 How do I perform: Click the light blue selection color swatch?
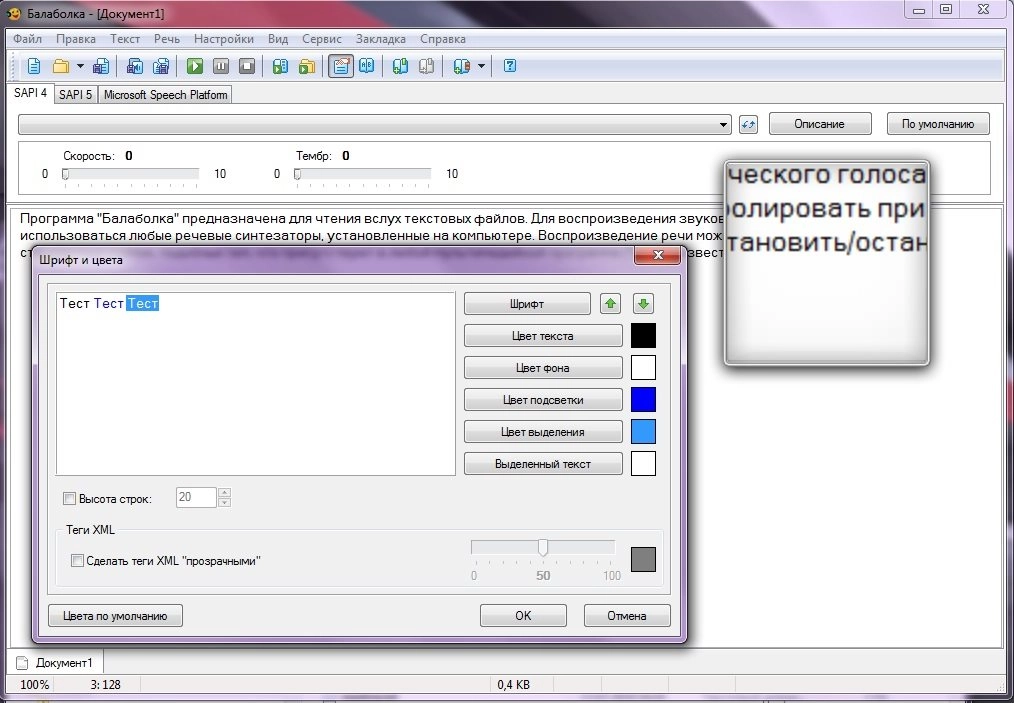click(x=643, y=432)
